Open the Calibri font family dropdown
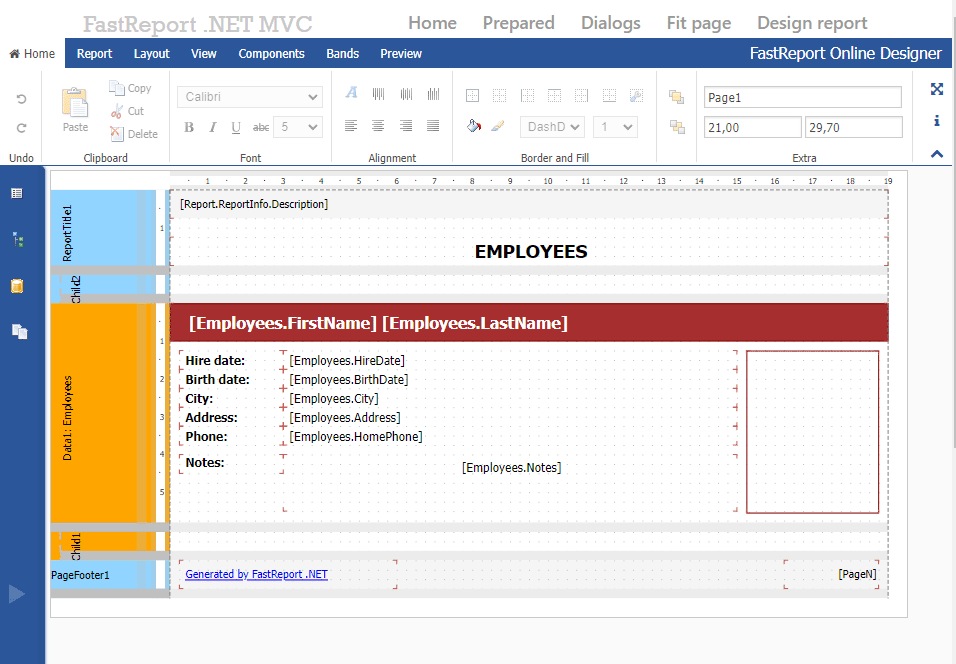The height and width of the screenshot is (664, 956). [250, 97]
